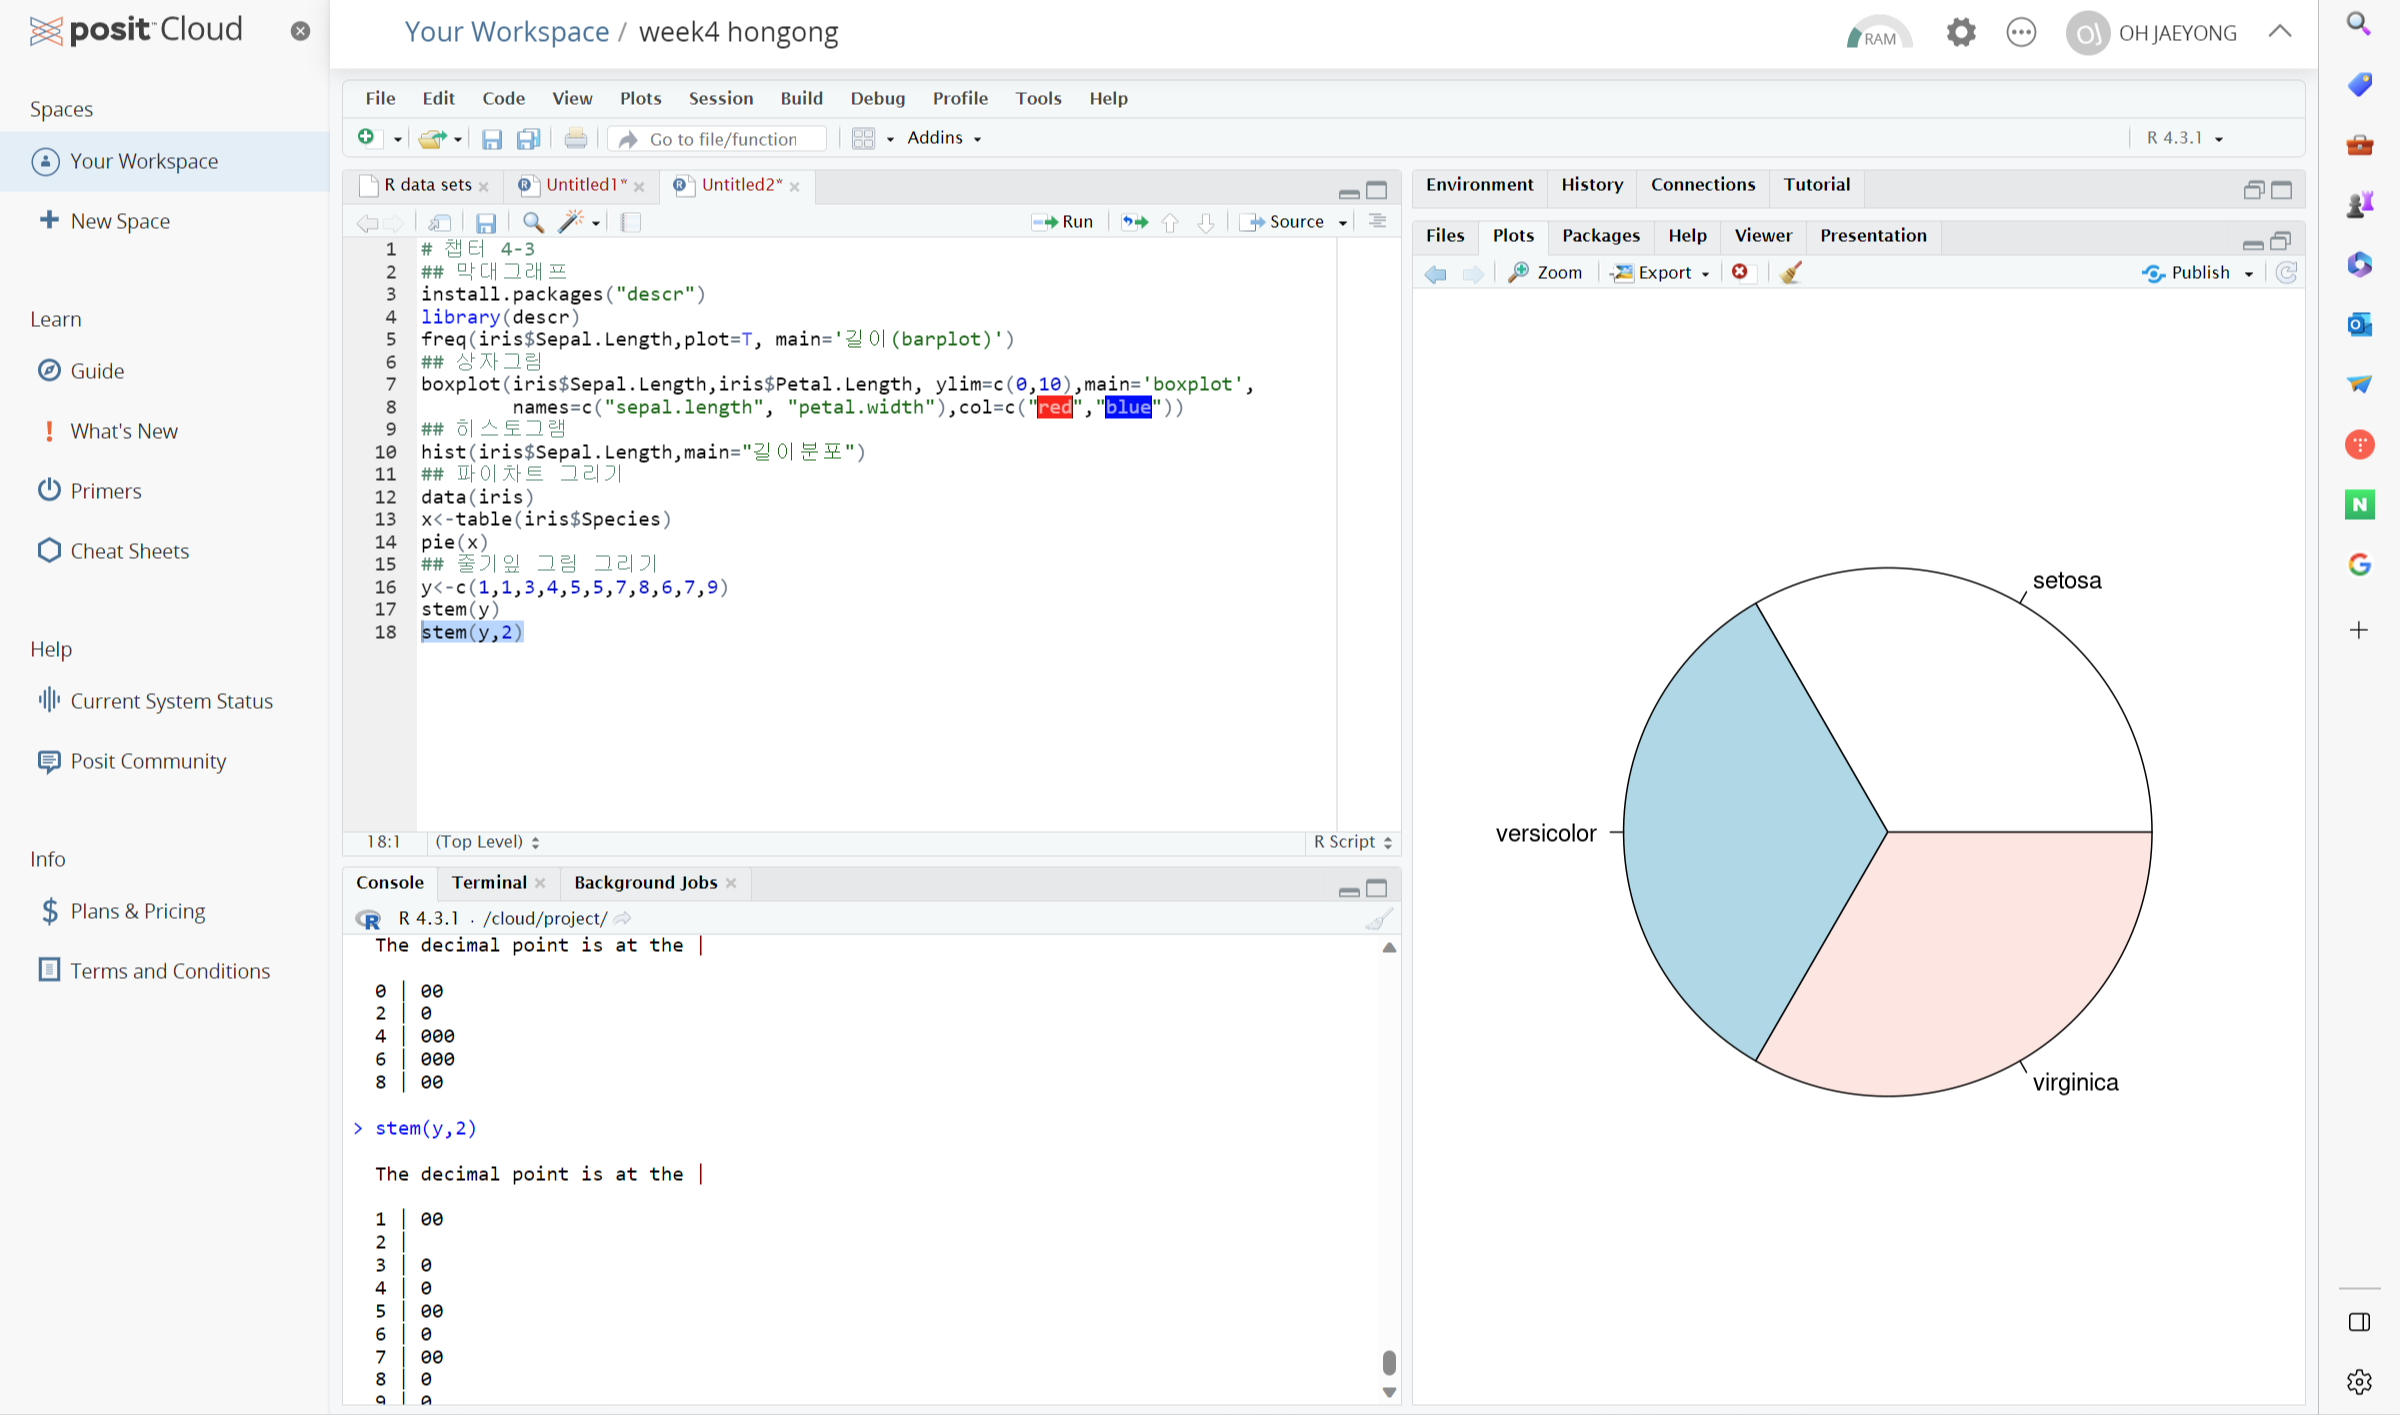The image size is (2400, 1415).
Task: Open the R 4.3.1 version dropdown
Action: coord(2184,138)
